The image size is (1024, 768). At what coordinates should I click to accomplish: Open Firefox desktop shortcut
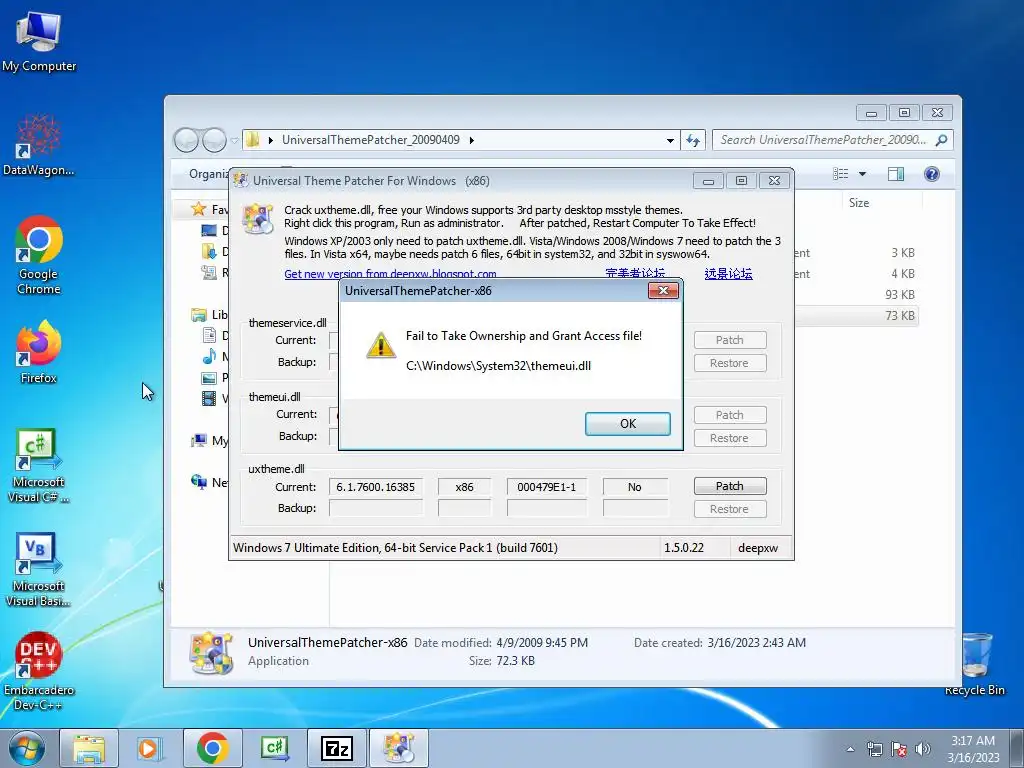point(39,352)
